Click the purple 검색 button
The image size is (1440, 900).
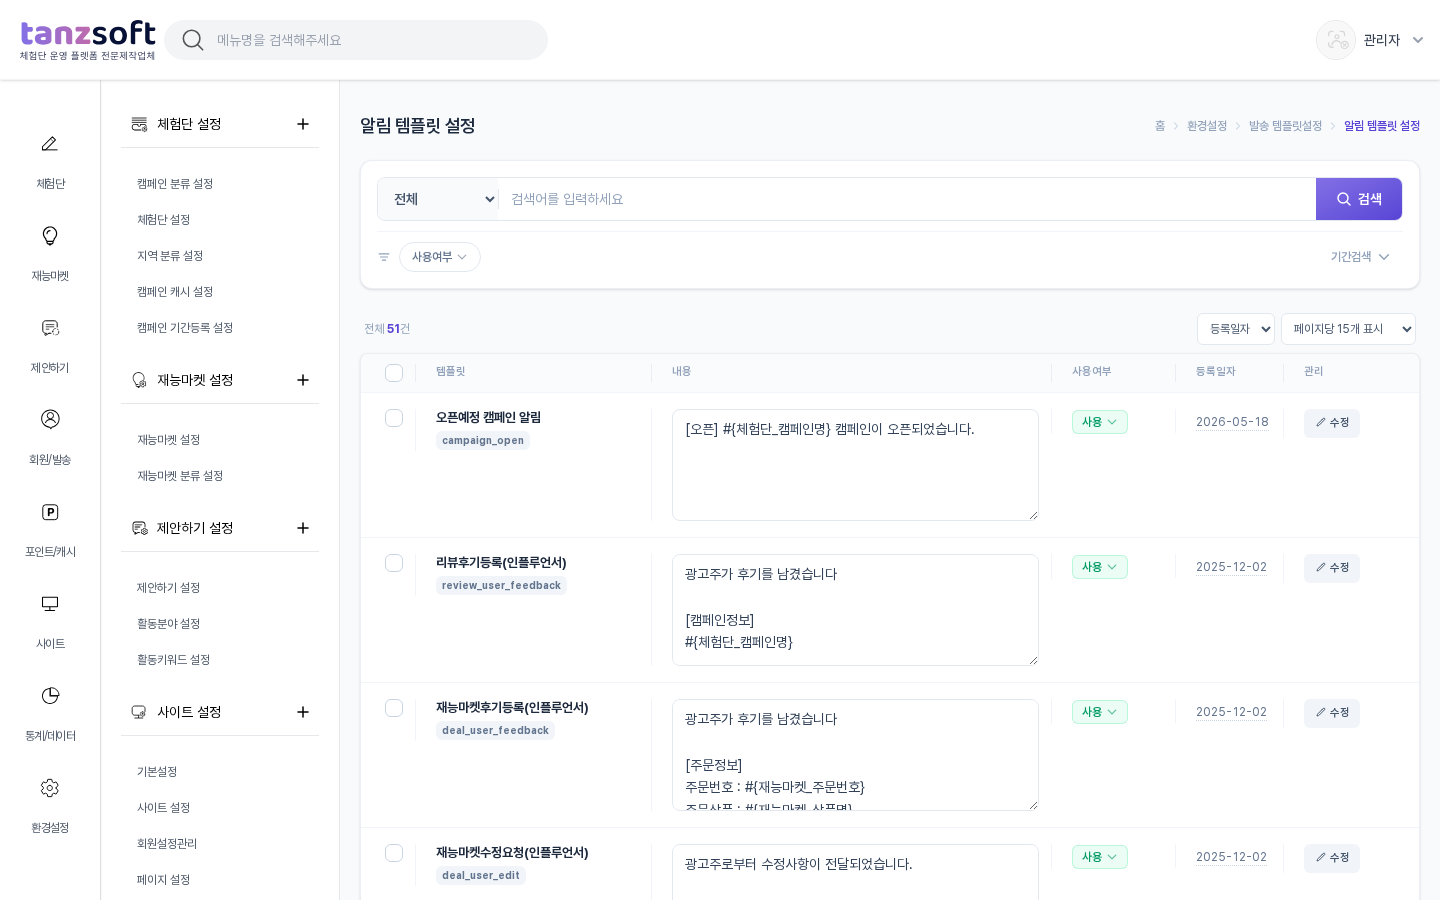click(x=1359, y=199)
